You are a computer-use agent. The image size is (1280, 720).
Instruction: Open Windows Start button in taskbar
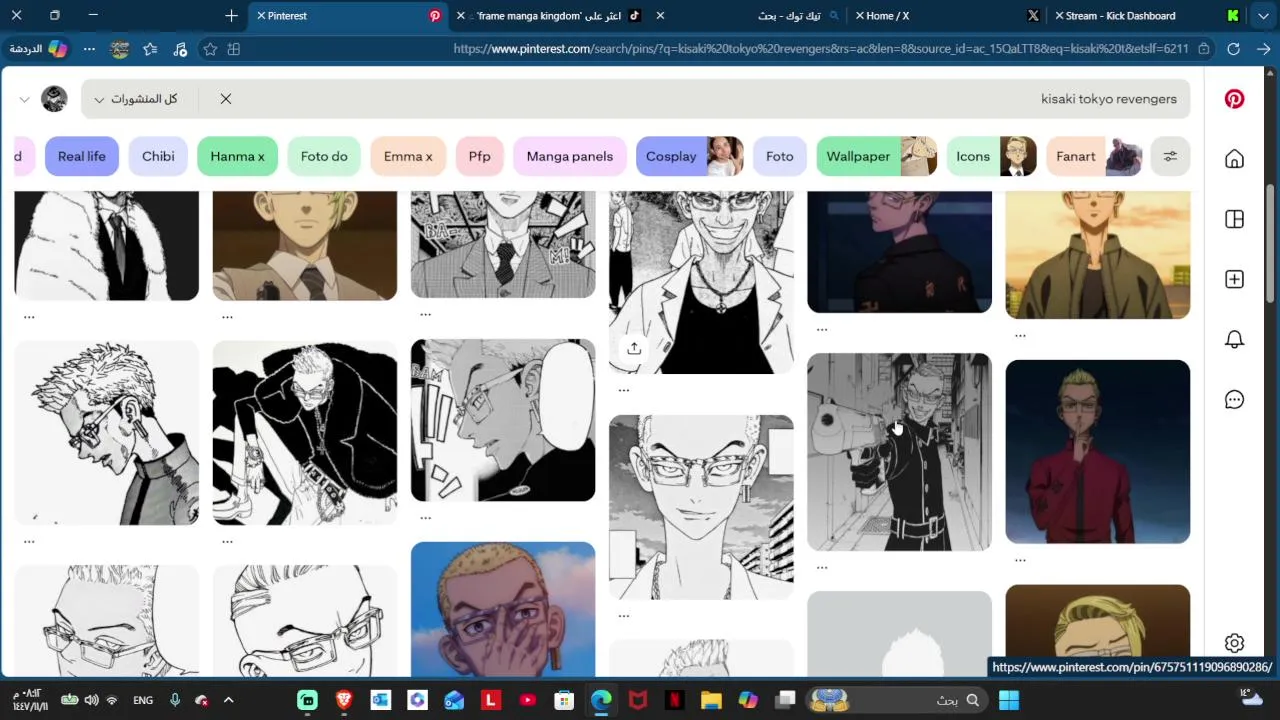pyautogui.click(x=1009, y=700)
